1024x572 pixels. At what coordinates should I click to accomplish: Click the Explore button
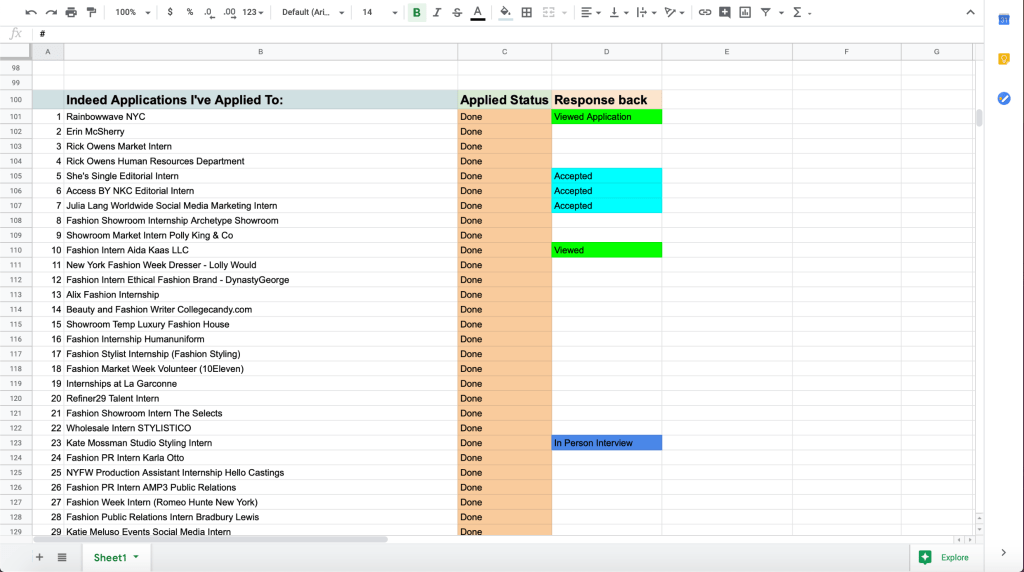coord(945,557)
